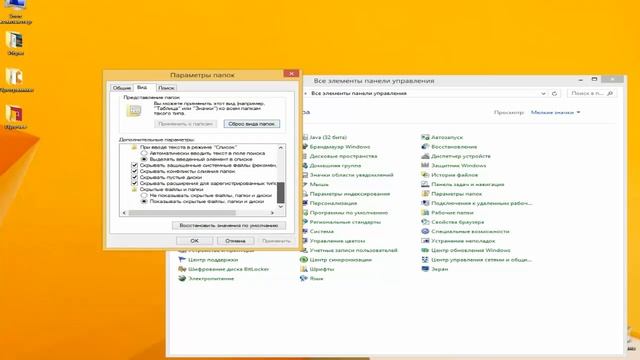Image resolution: width=640 pixels, height=360 pixels.
Task: Select Показывать скрытые файлы, папки и диски
Action: pos(144,202)
